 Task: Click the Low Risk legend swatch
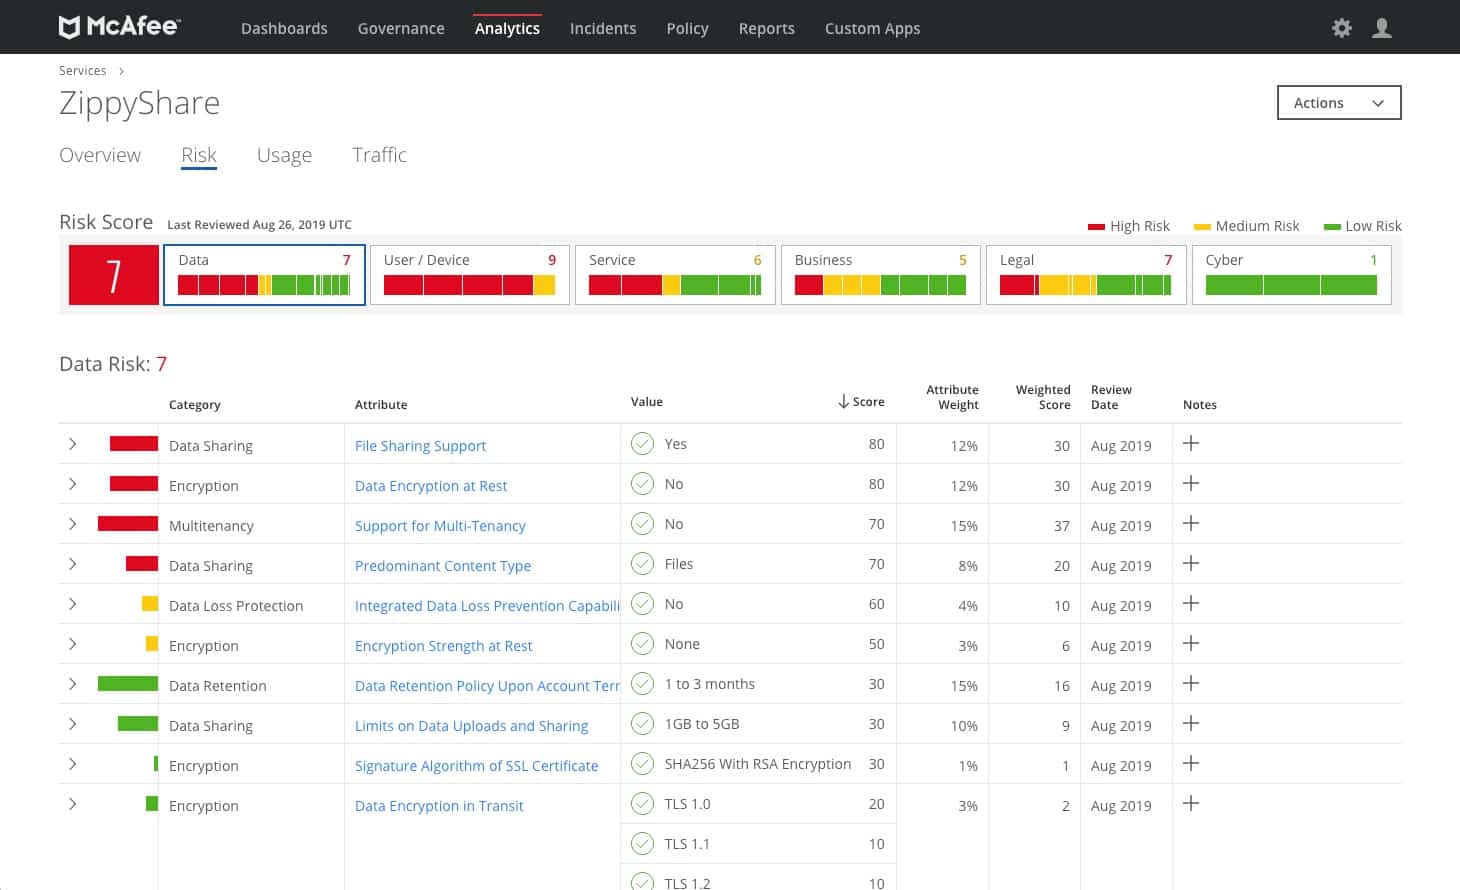click(x=1332, y=227)
